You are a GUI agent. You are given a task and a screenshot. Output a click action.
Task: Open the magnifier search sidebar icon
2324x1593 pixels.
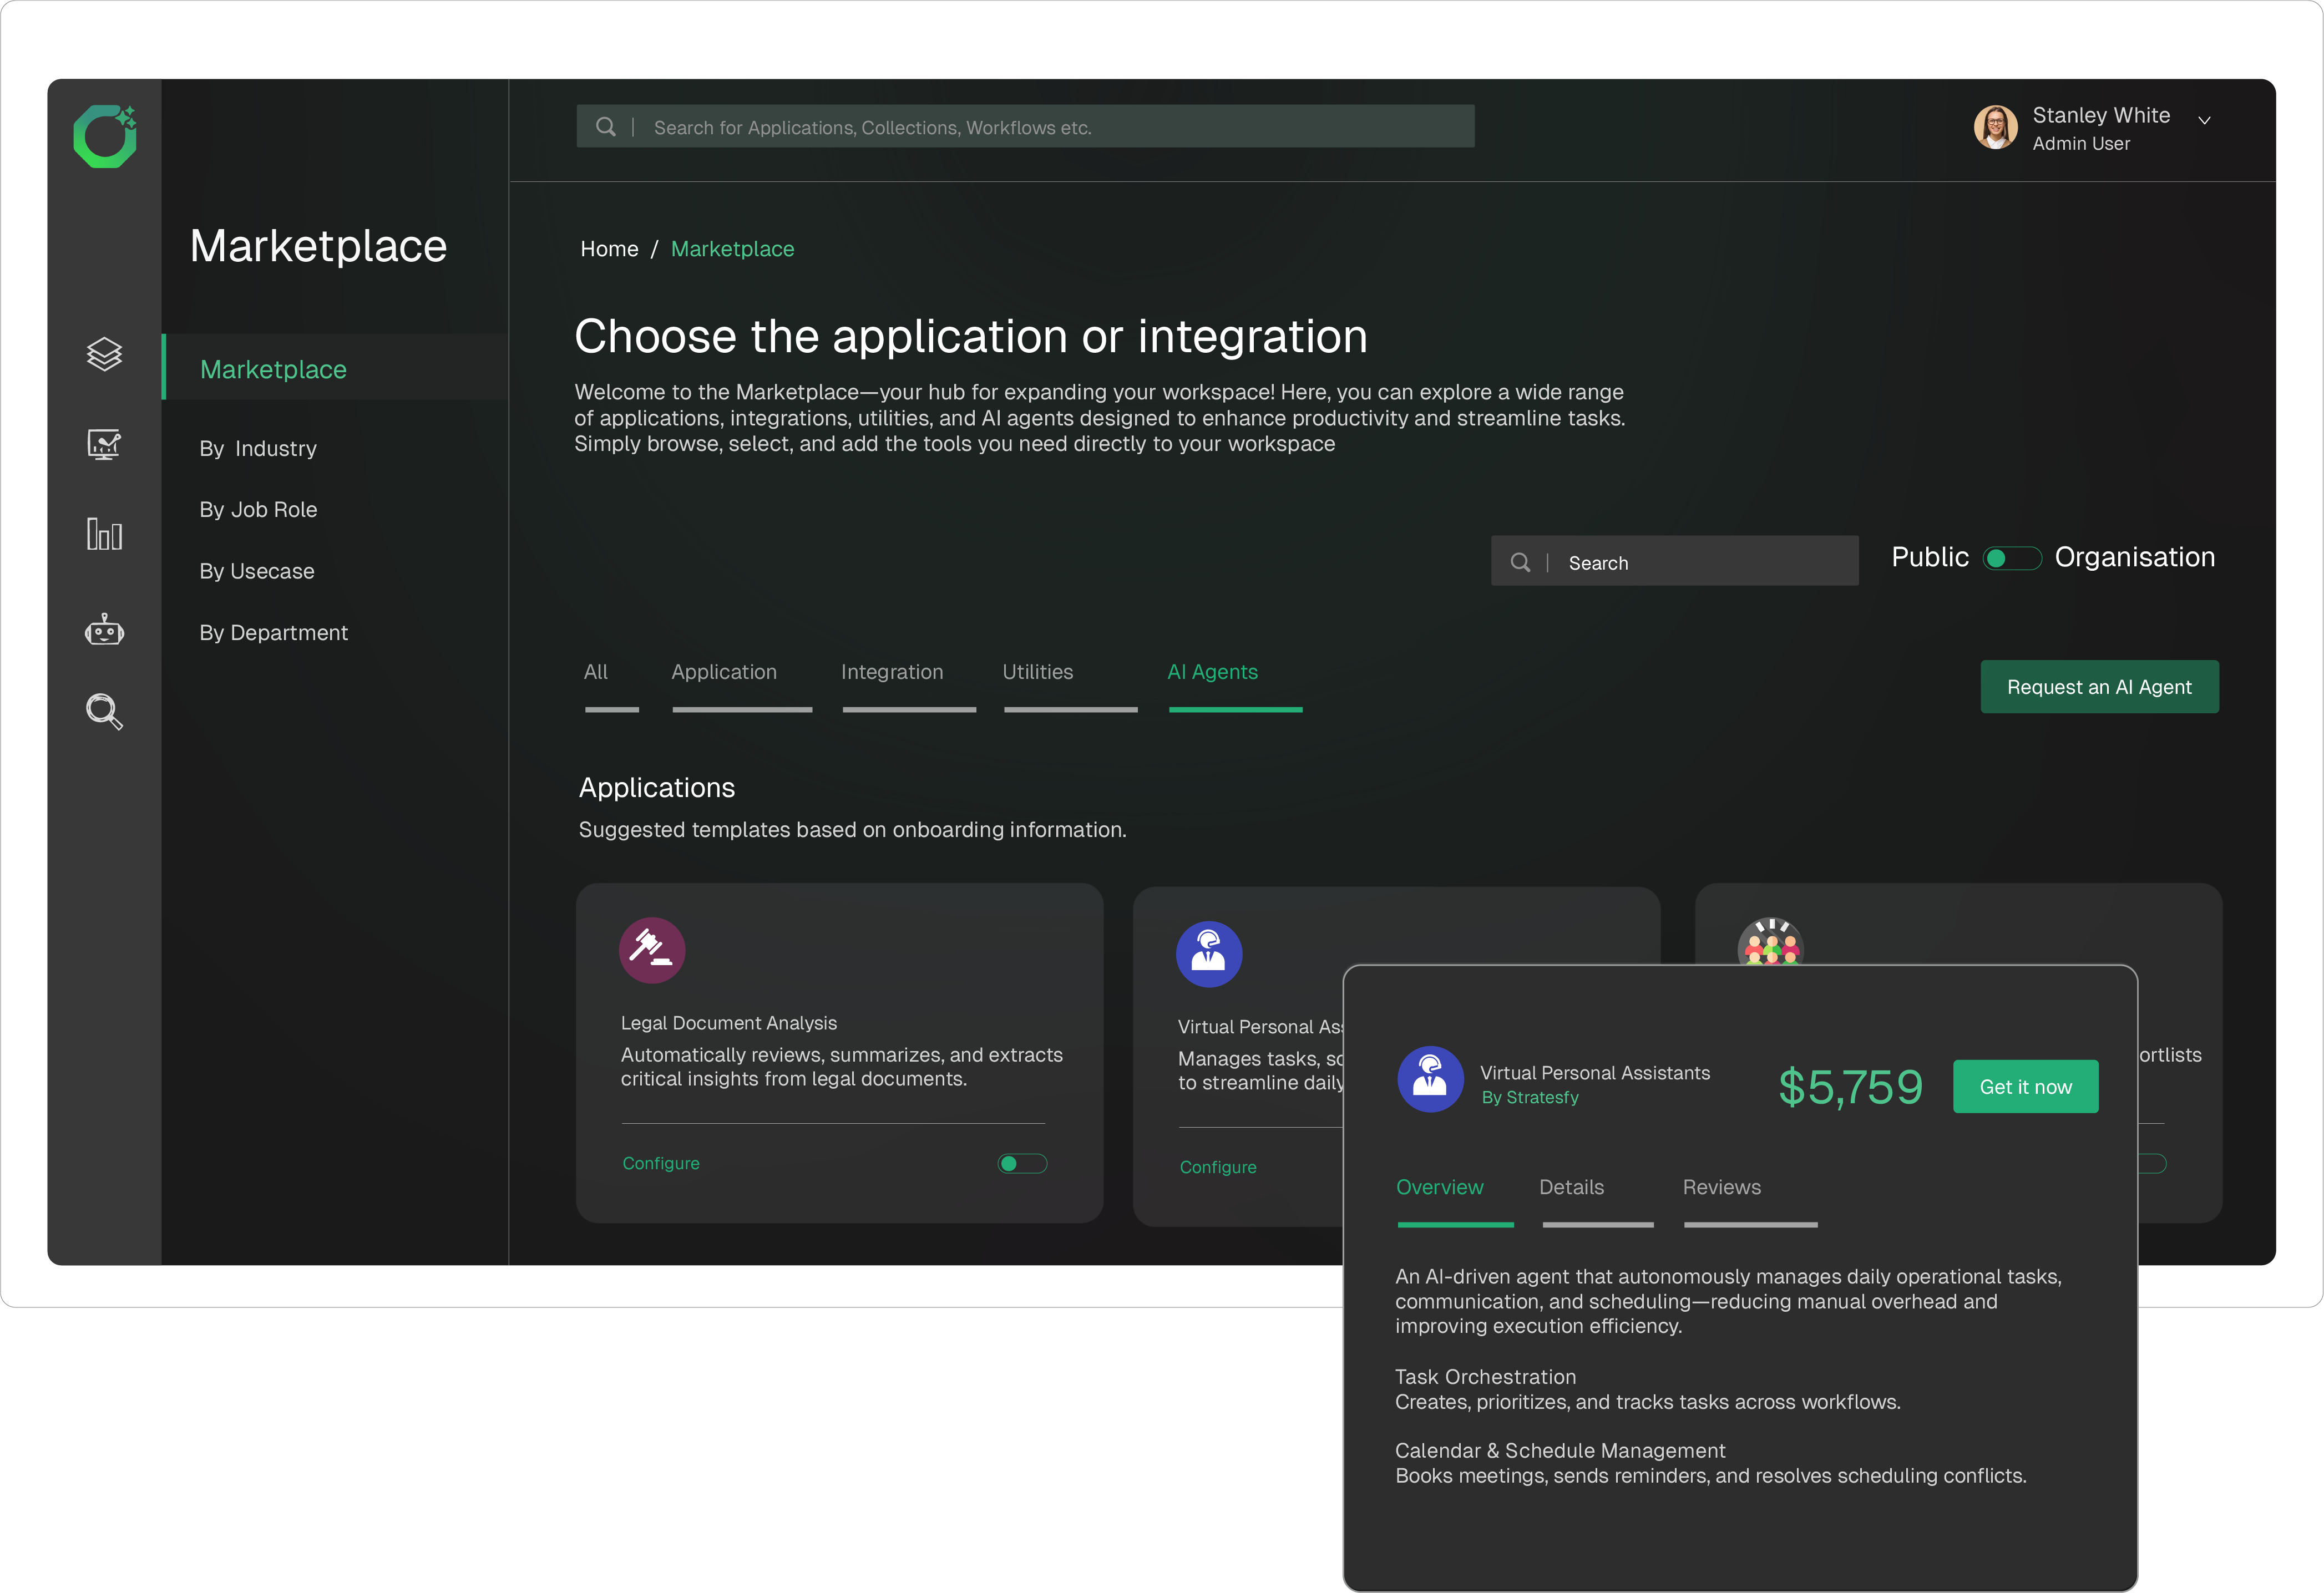104,712
